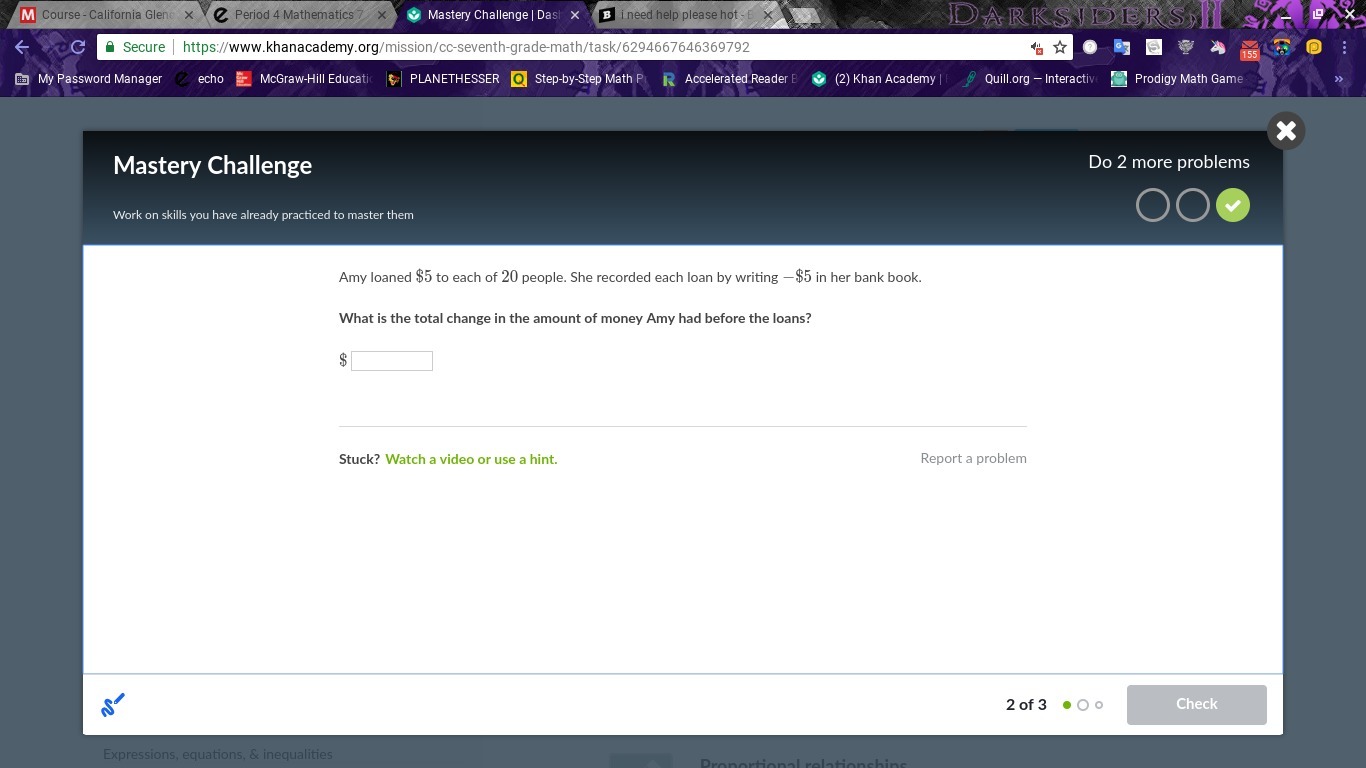The height and width of the screenshot is (768, 1366).
Task: Click the grey Check button
Action: click(1197, 705)
